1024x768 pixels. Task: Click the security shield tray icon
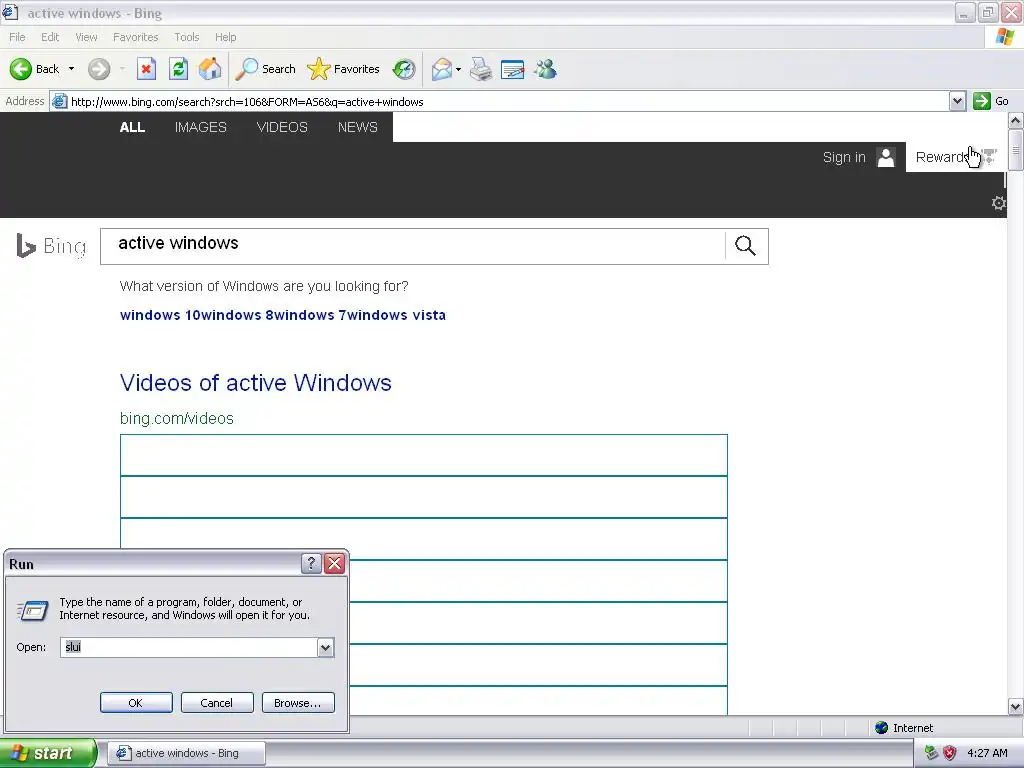pos(950,753)
